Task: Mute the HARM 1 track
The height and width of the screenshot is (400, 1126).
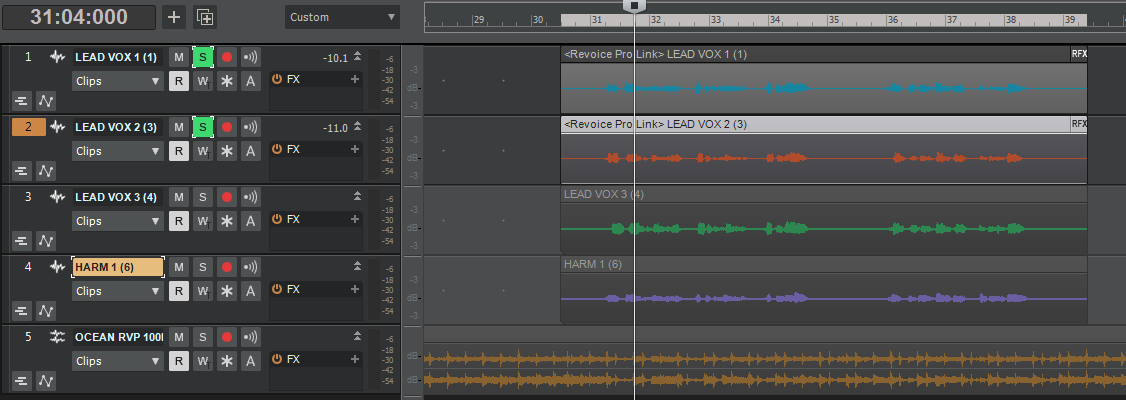Action: coord(178,267)
